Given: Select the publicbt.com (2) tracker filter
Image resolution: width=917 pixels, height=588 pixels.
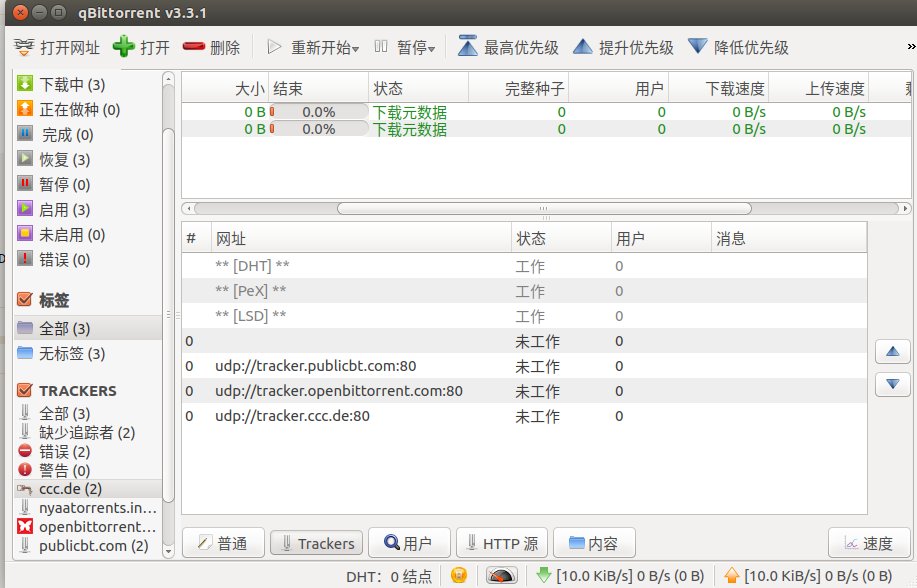Looking at the screenshot, I should click(88, 546).
